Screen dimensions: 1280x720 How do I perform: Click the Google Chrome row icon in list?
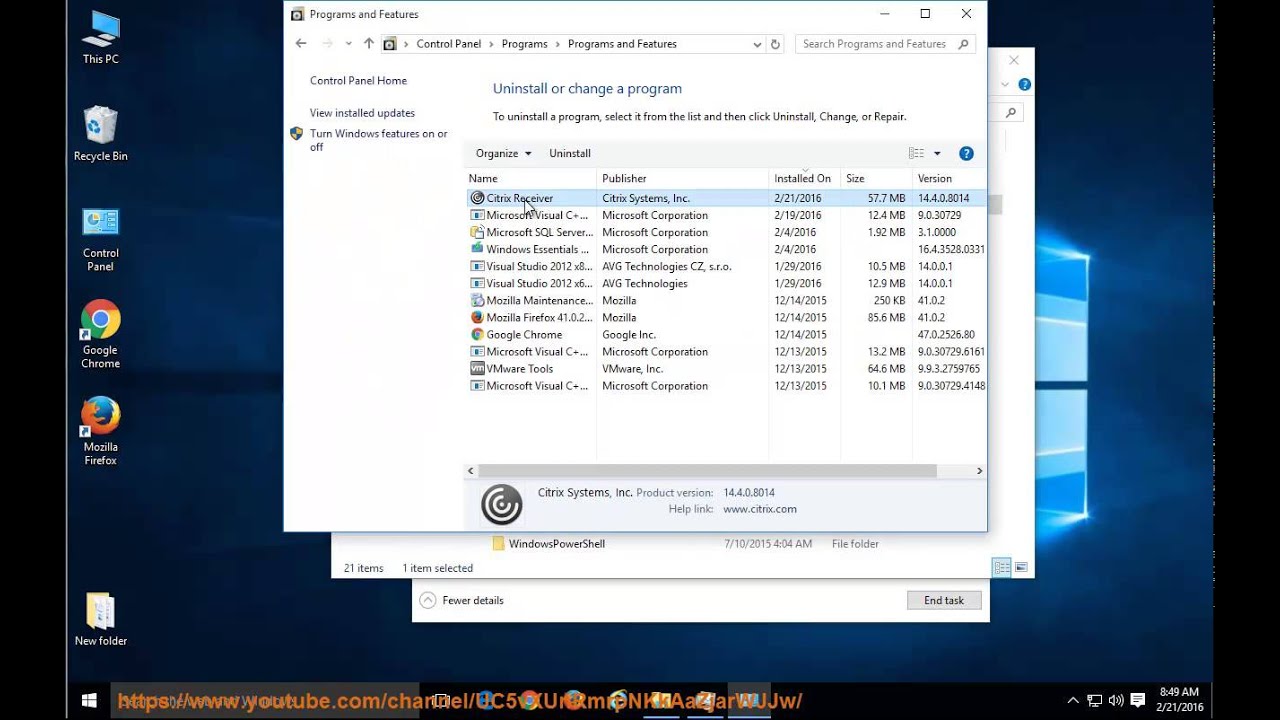pos(477,334)
